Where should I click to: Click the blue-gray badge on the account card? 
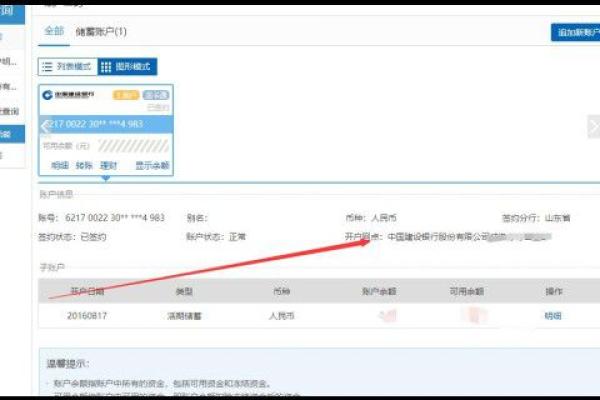[156, 95]
